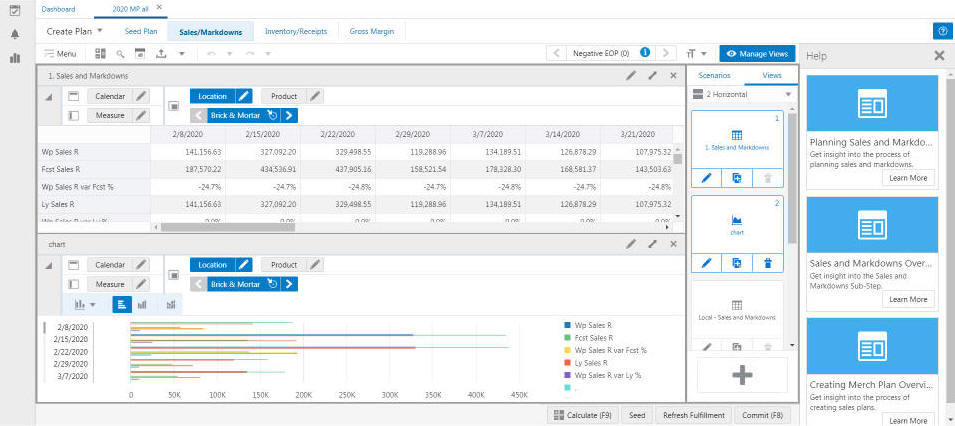Viewport: 955px width, 426px height.
Task: Switch to the Scenarios tab
Action: click(x=714, y=75)
